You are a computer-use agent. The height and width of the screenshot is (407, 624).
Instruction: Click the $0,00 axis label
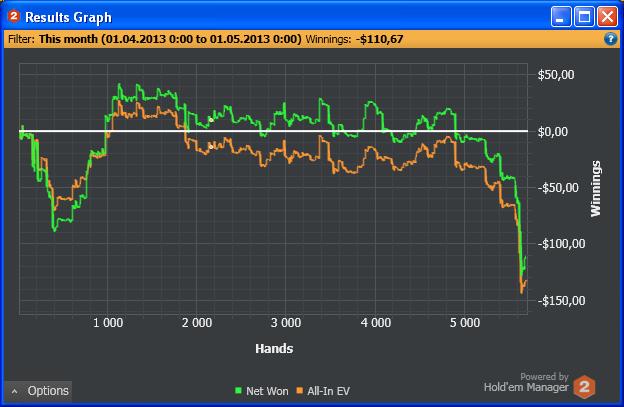click(553, 132)
